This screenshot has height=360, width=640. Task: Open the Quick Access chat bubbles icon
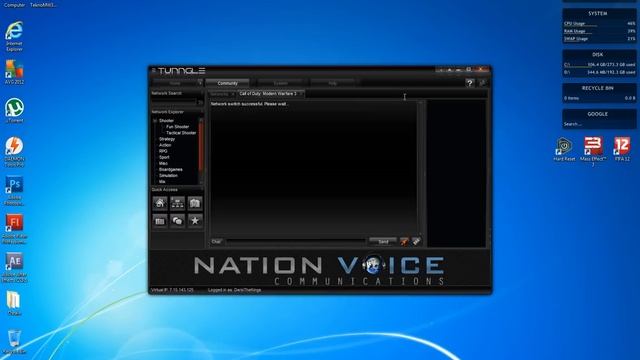pyautogui.click(x=178, y=221)
